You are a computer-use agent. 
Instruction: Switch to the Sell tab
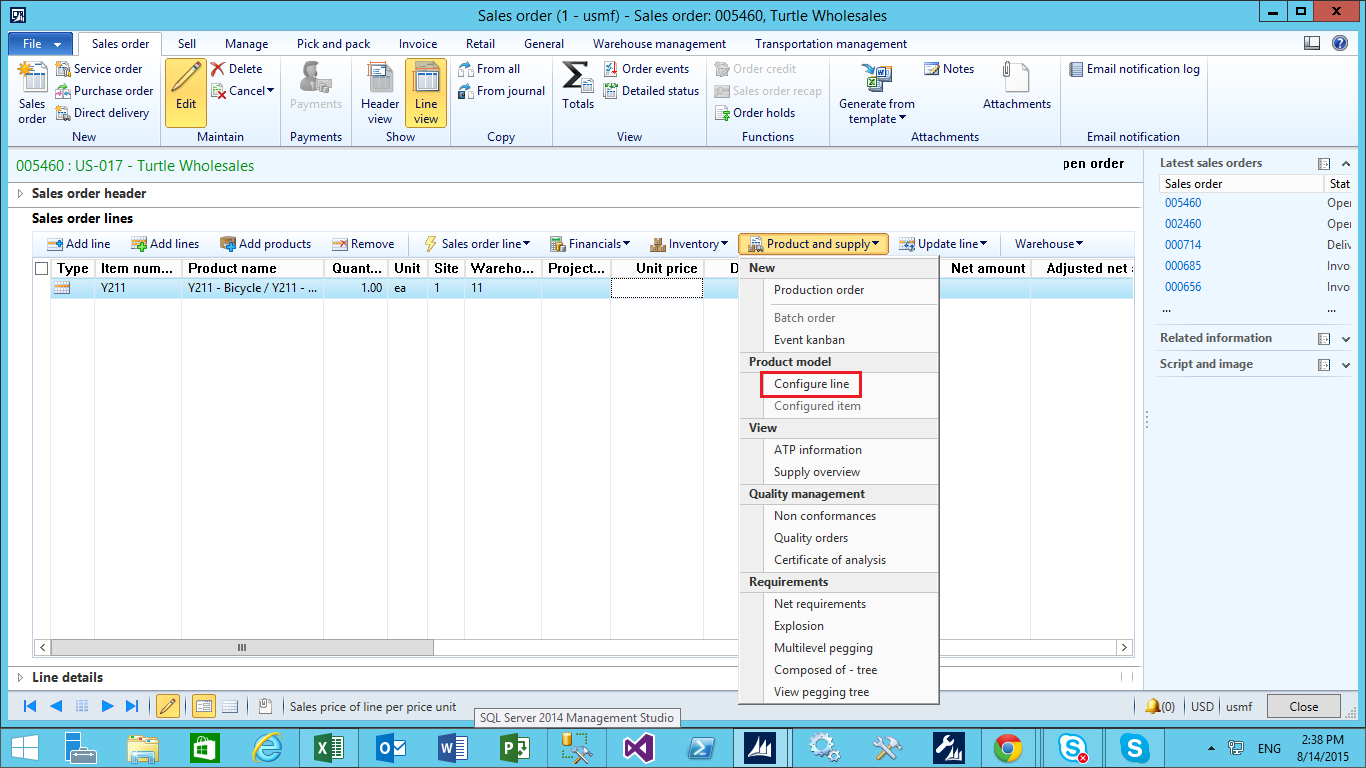pyautogui.click(x=187, y=44)
